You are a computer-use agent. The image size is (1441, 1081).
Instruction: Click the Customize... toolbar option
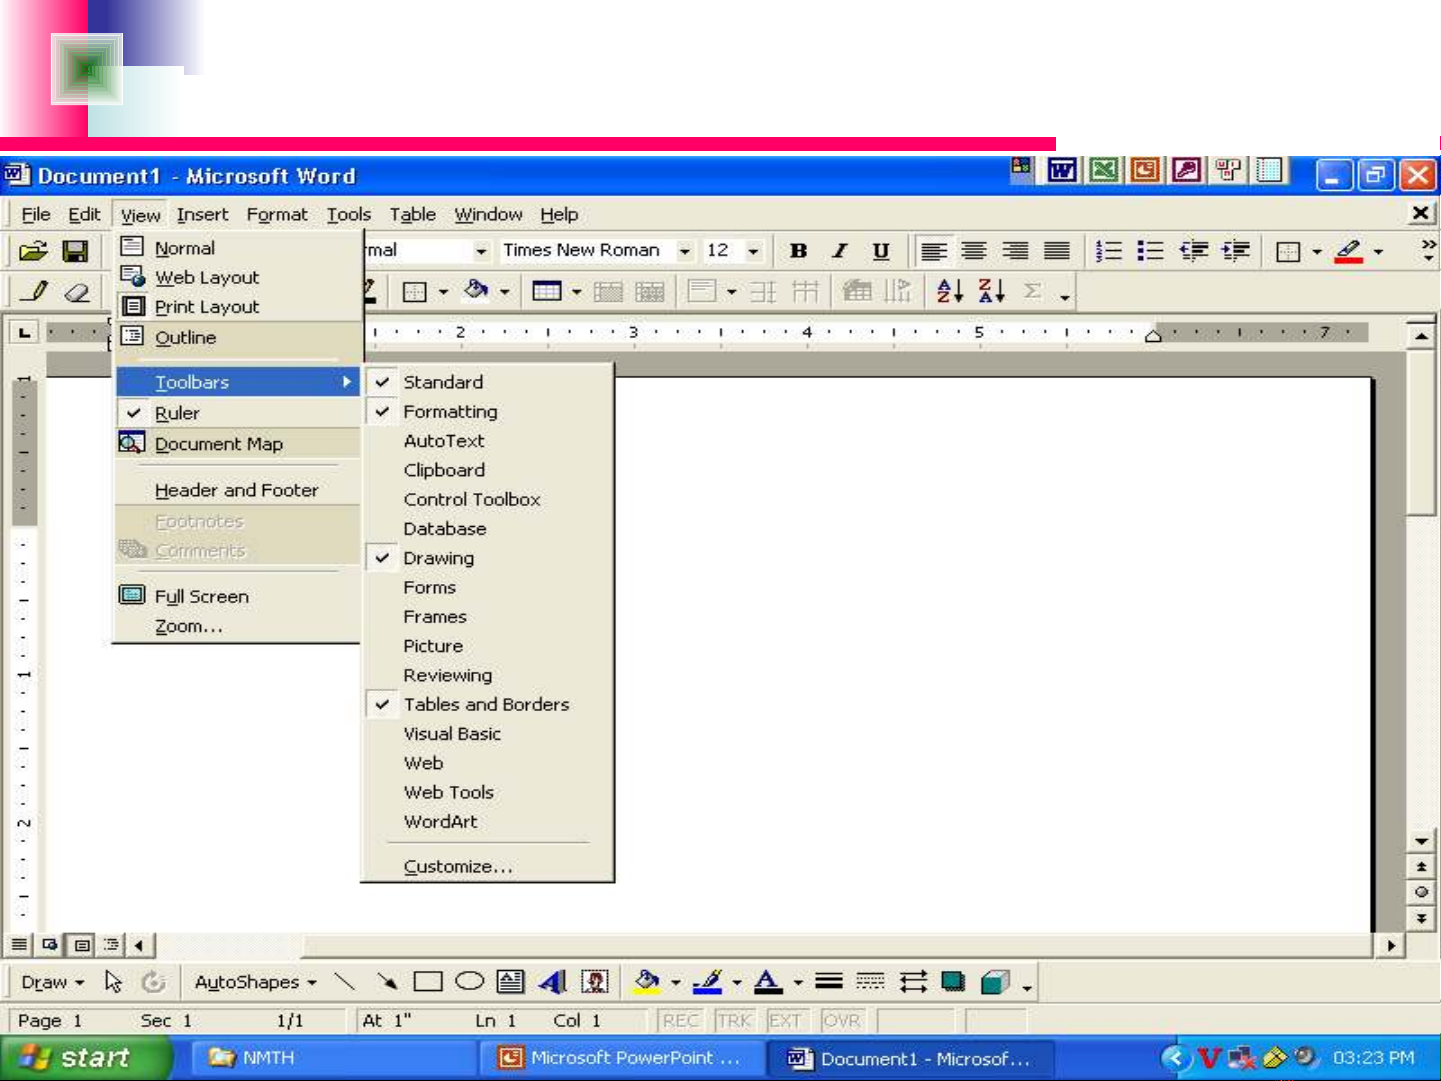458,867
